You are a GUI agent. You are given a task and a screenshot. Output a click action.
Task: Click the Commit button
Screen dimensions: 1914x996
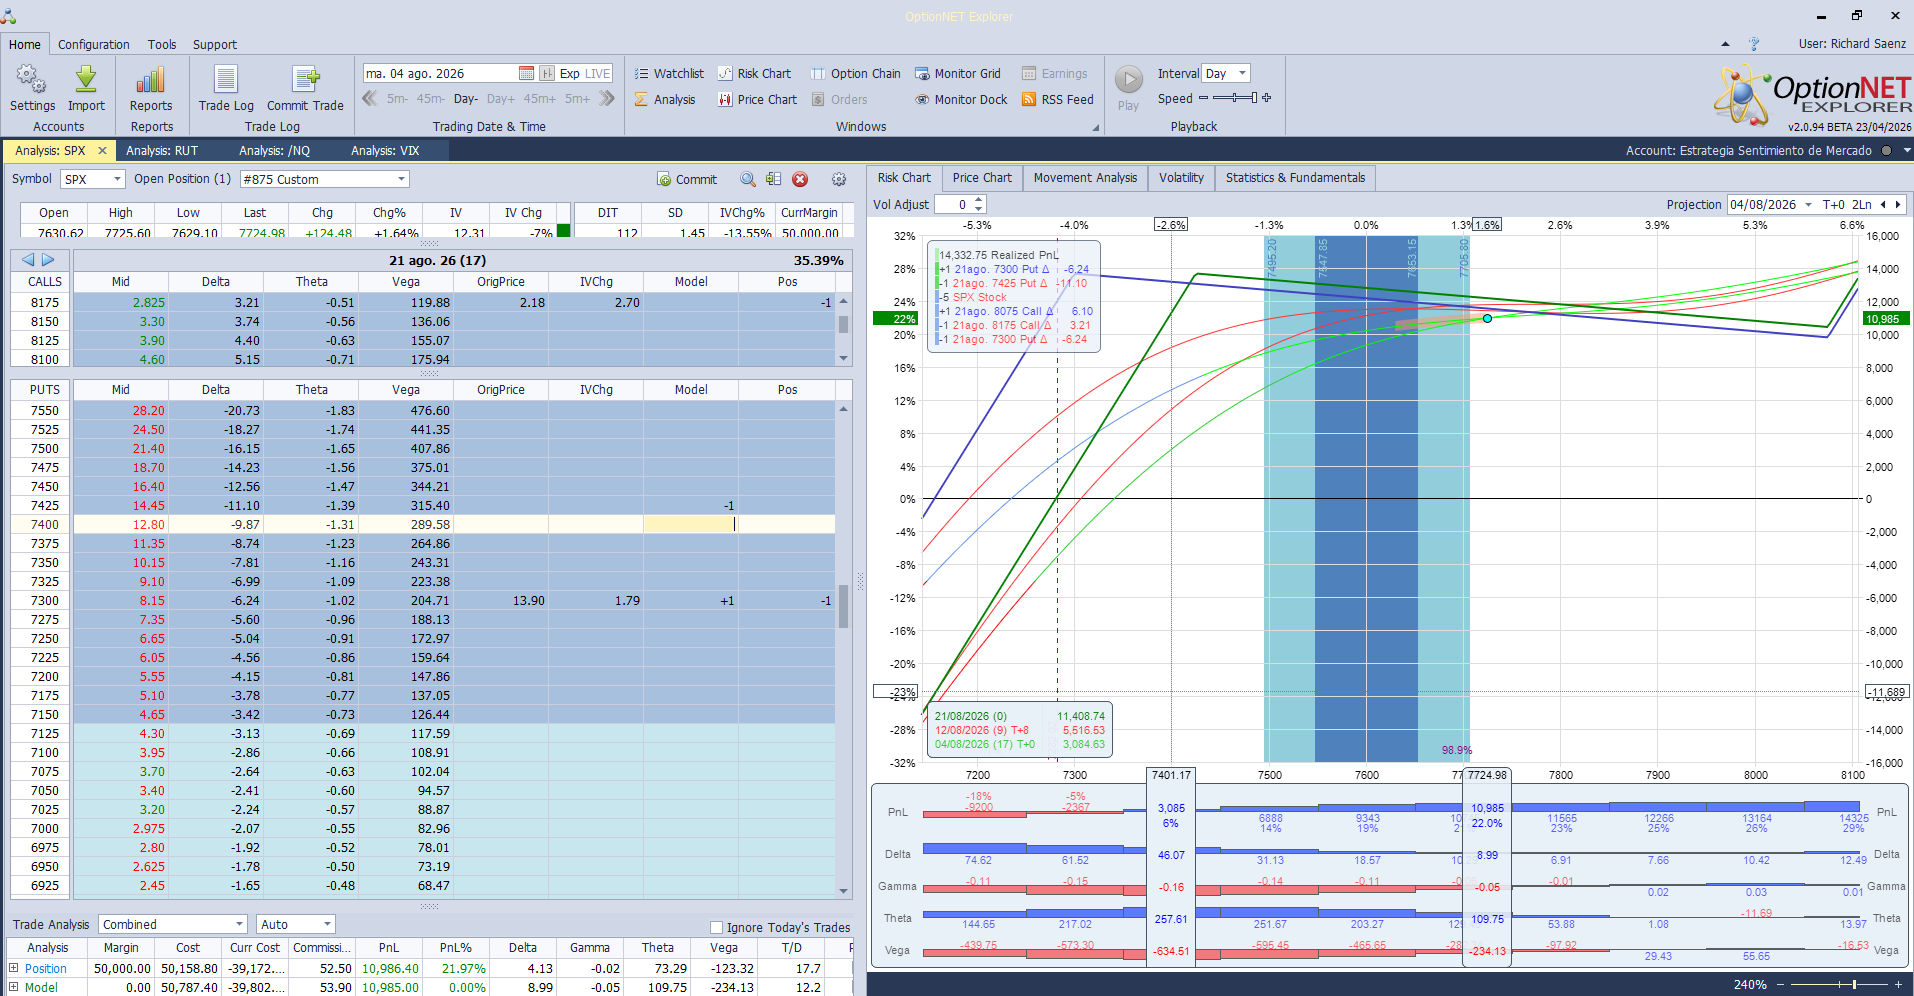pyautogui.click(x=687, y=179)
